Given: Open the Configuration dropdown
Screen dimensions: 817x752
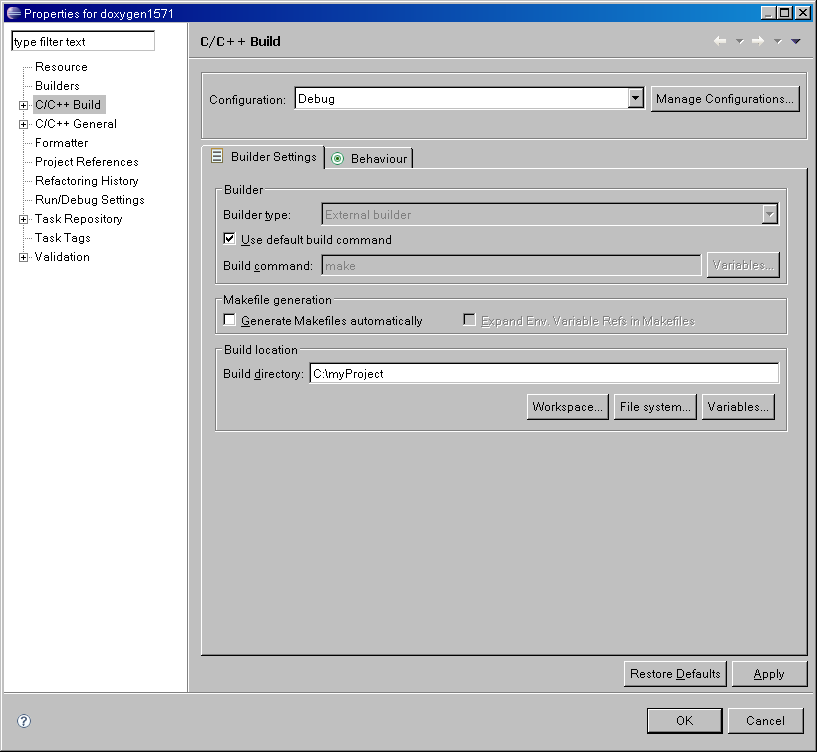Looking at the screenshot, I should (x=635, y=98).
